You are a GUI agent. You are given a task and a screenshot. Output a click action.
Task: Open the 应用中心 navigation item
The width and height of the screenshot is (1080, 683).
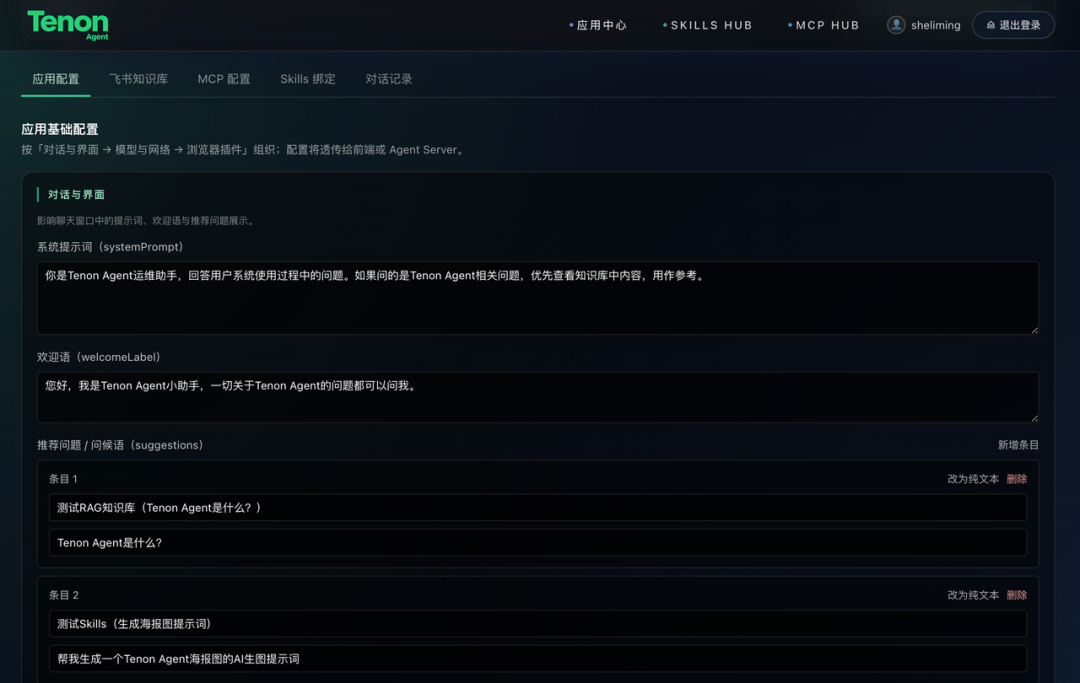(x=598, y=25)
